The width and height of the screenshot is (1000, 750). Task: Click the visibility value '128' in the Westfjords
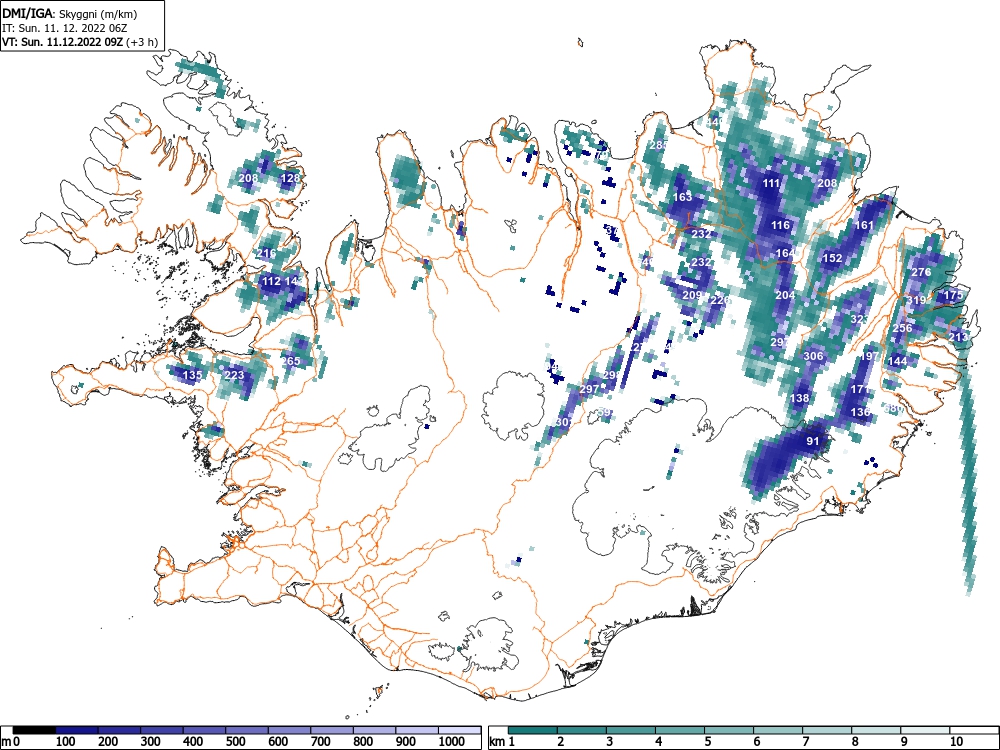click(x=290, y=178)
